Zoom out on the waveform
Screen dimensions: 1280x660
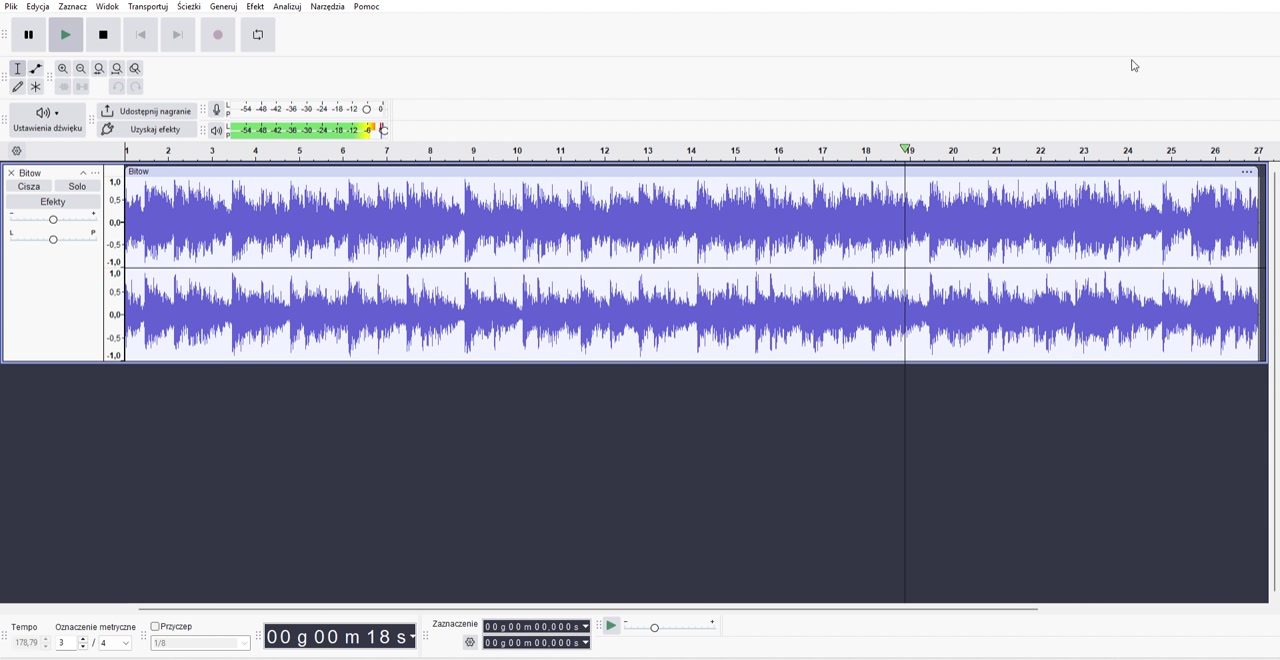click(x=81, y=69)
